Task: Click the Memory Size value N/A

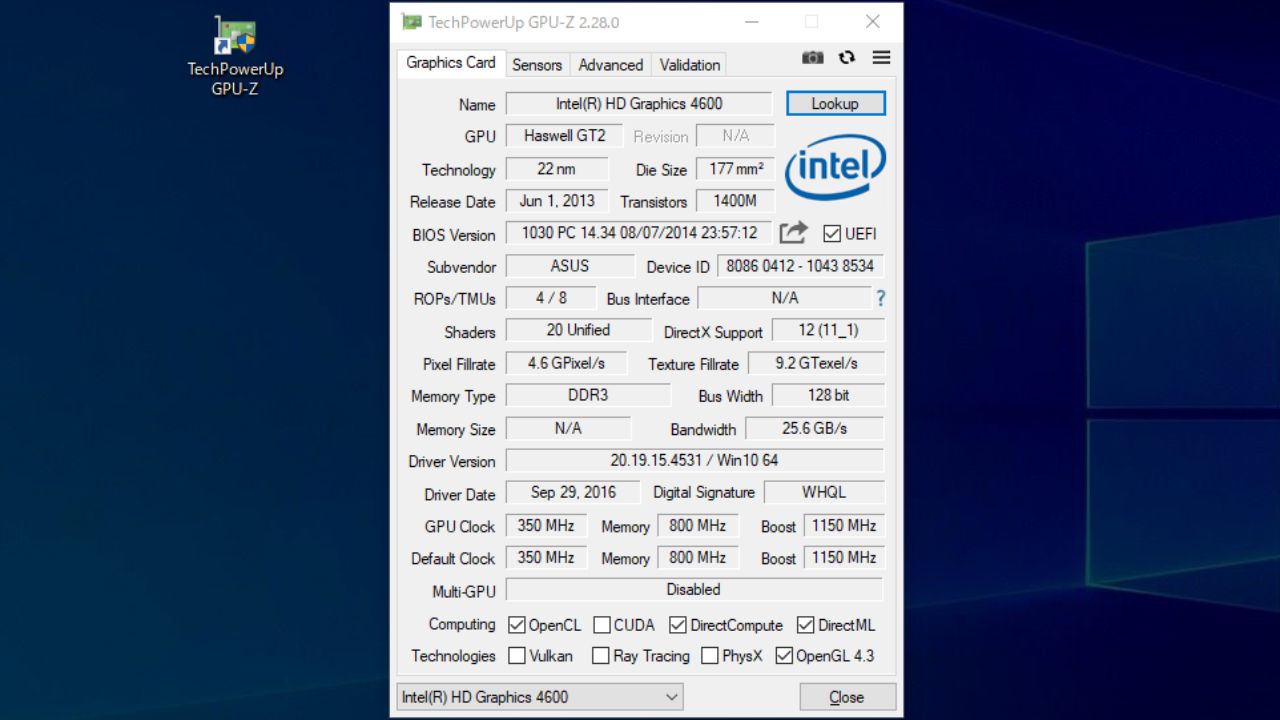Action: point(568,428)
